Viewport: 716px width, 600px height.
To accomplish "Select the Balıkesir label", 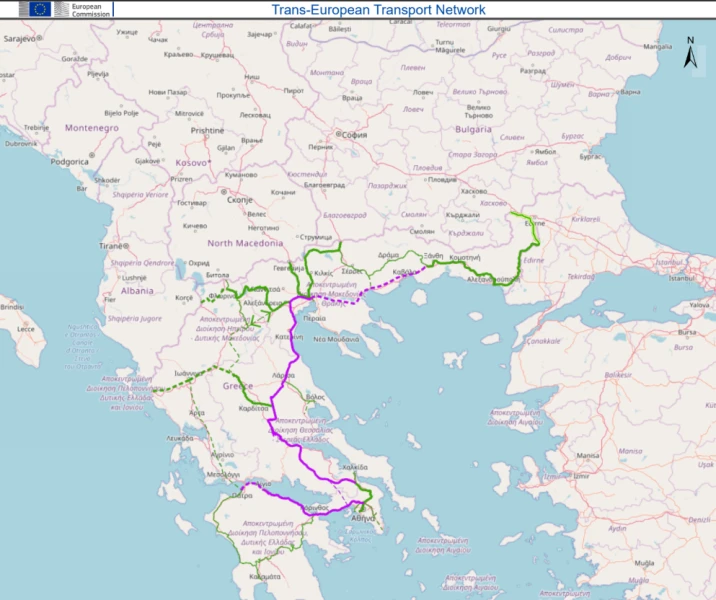I will 618,375.
